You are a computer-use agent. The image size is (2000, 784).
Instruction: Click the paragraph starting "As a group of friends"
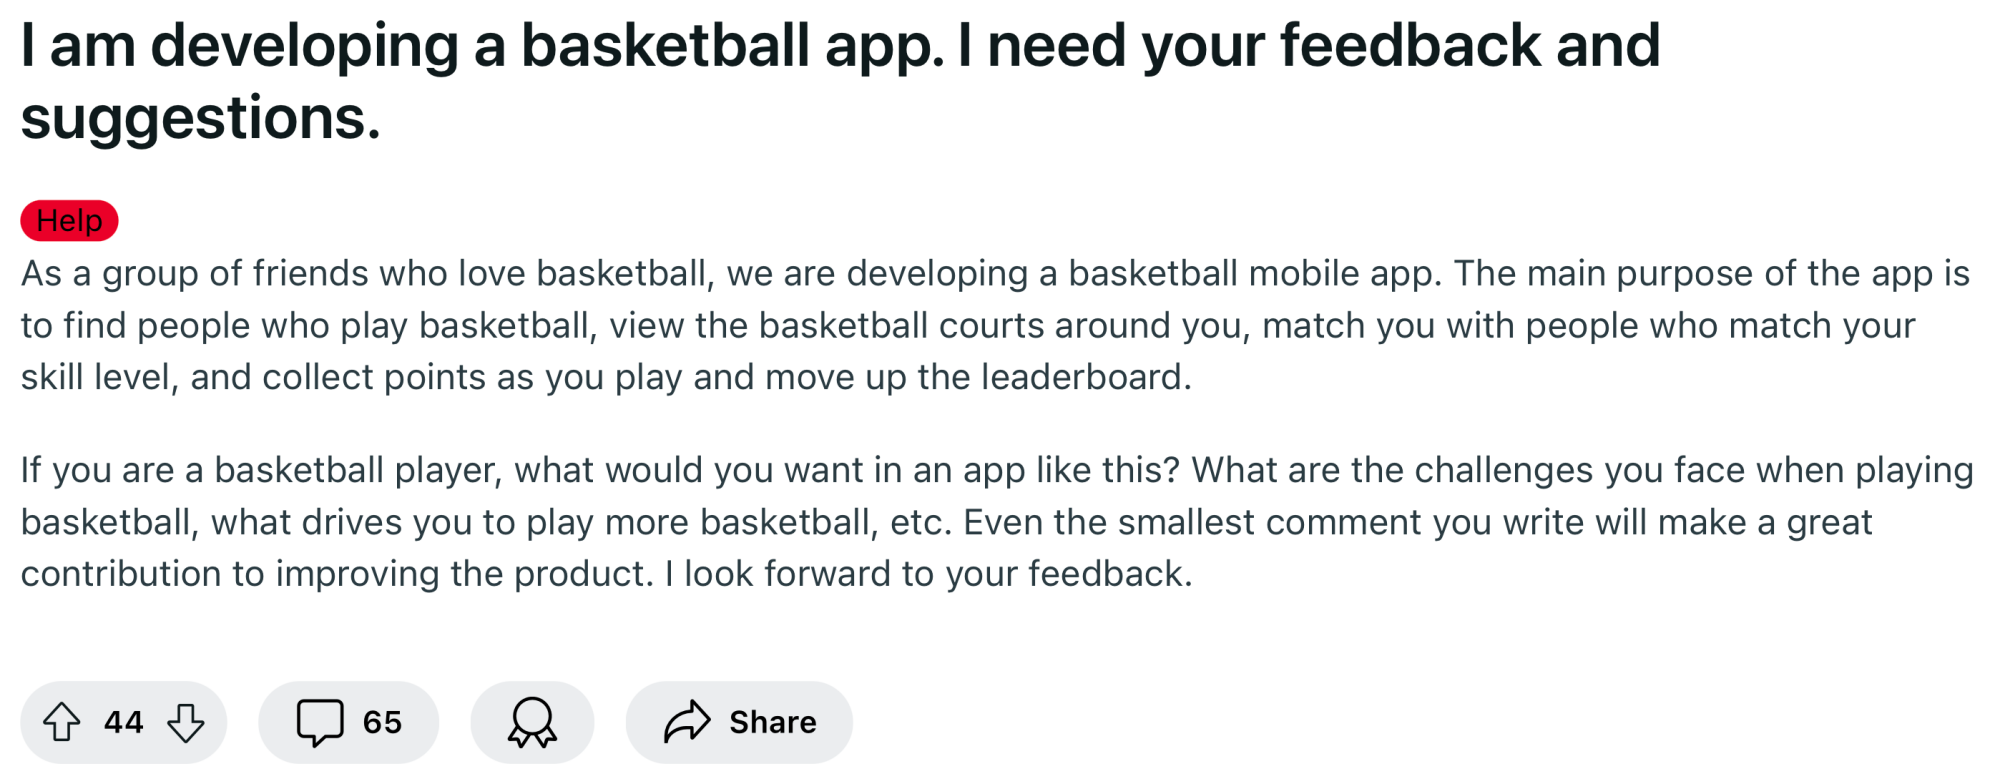[995, 325]
